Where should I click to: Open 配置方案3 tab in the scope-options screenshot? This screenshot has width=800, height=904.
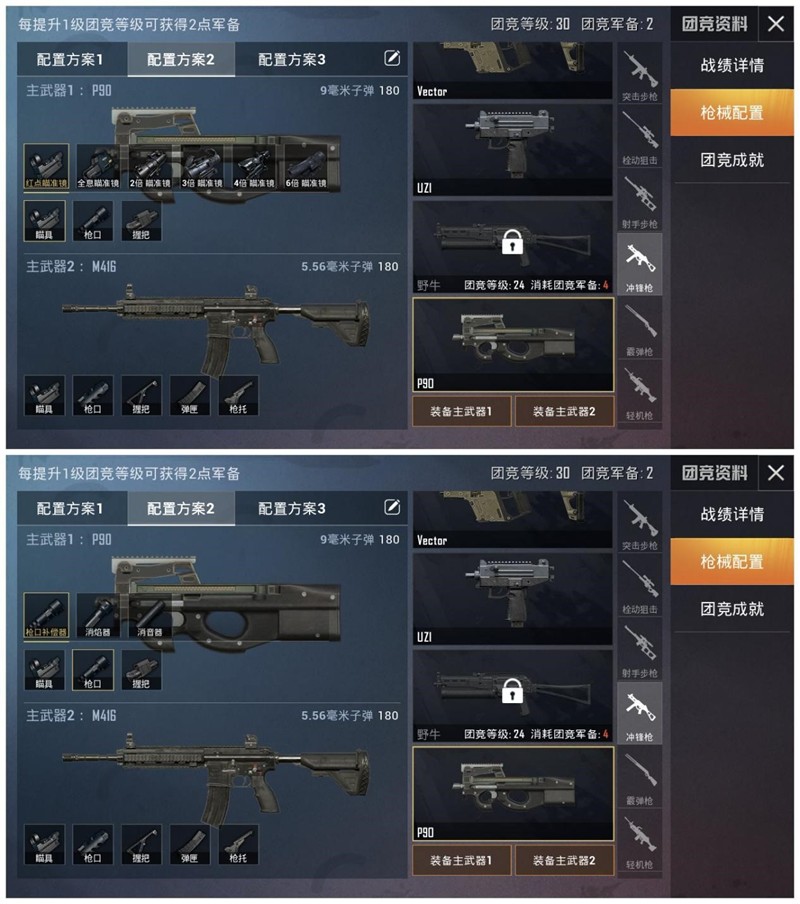pyautogui.click(x=292, y=59)
